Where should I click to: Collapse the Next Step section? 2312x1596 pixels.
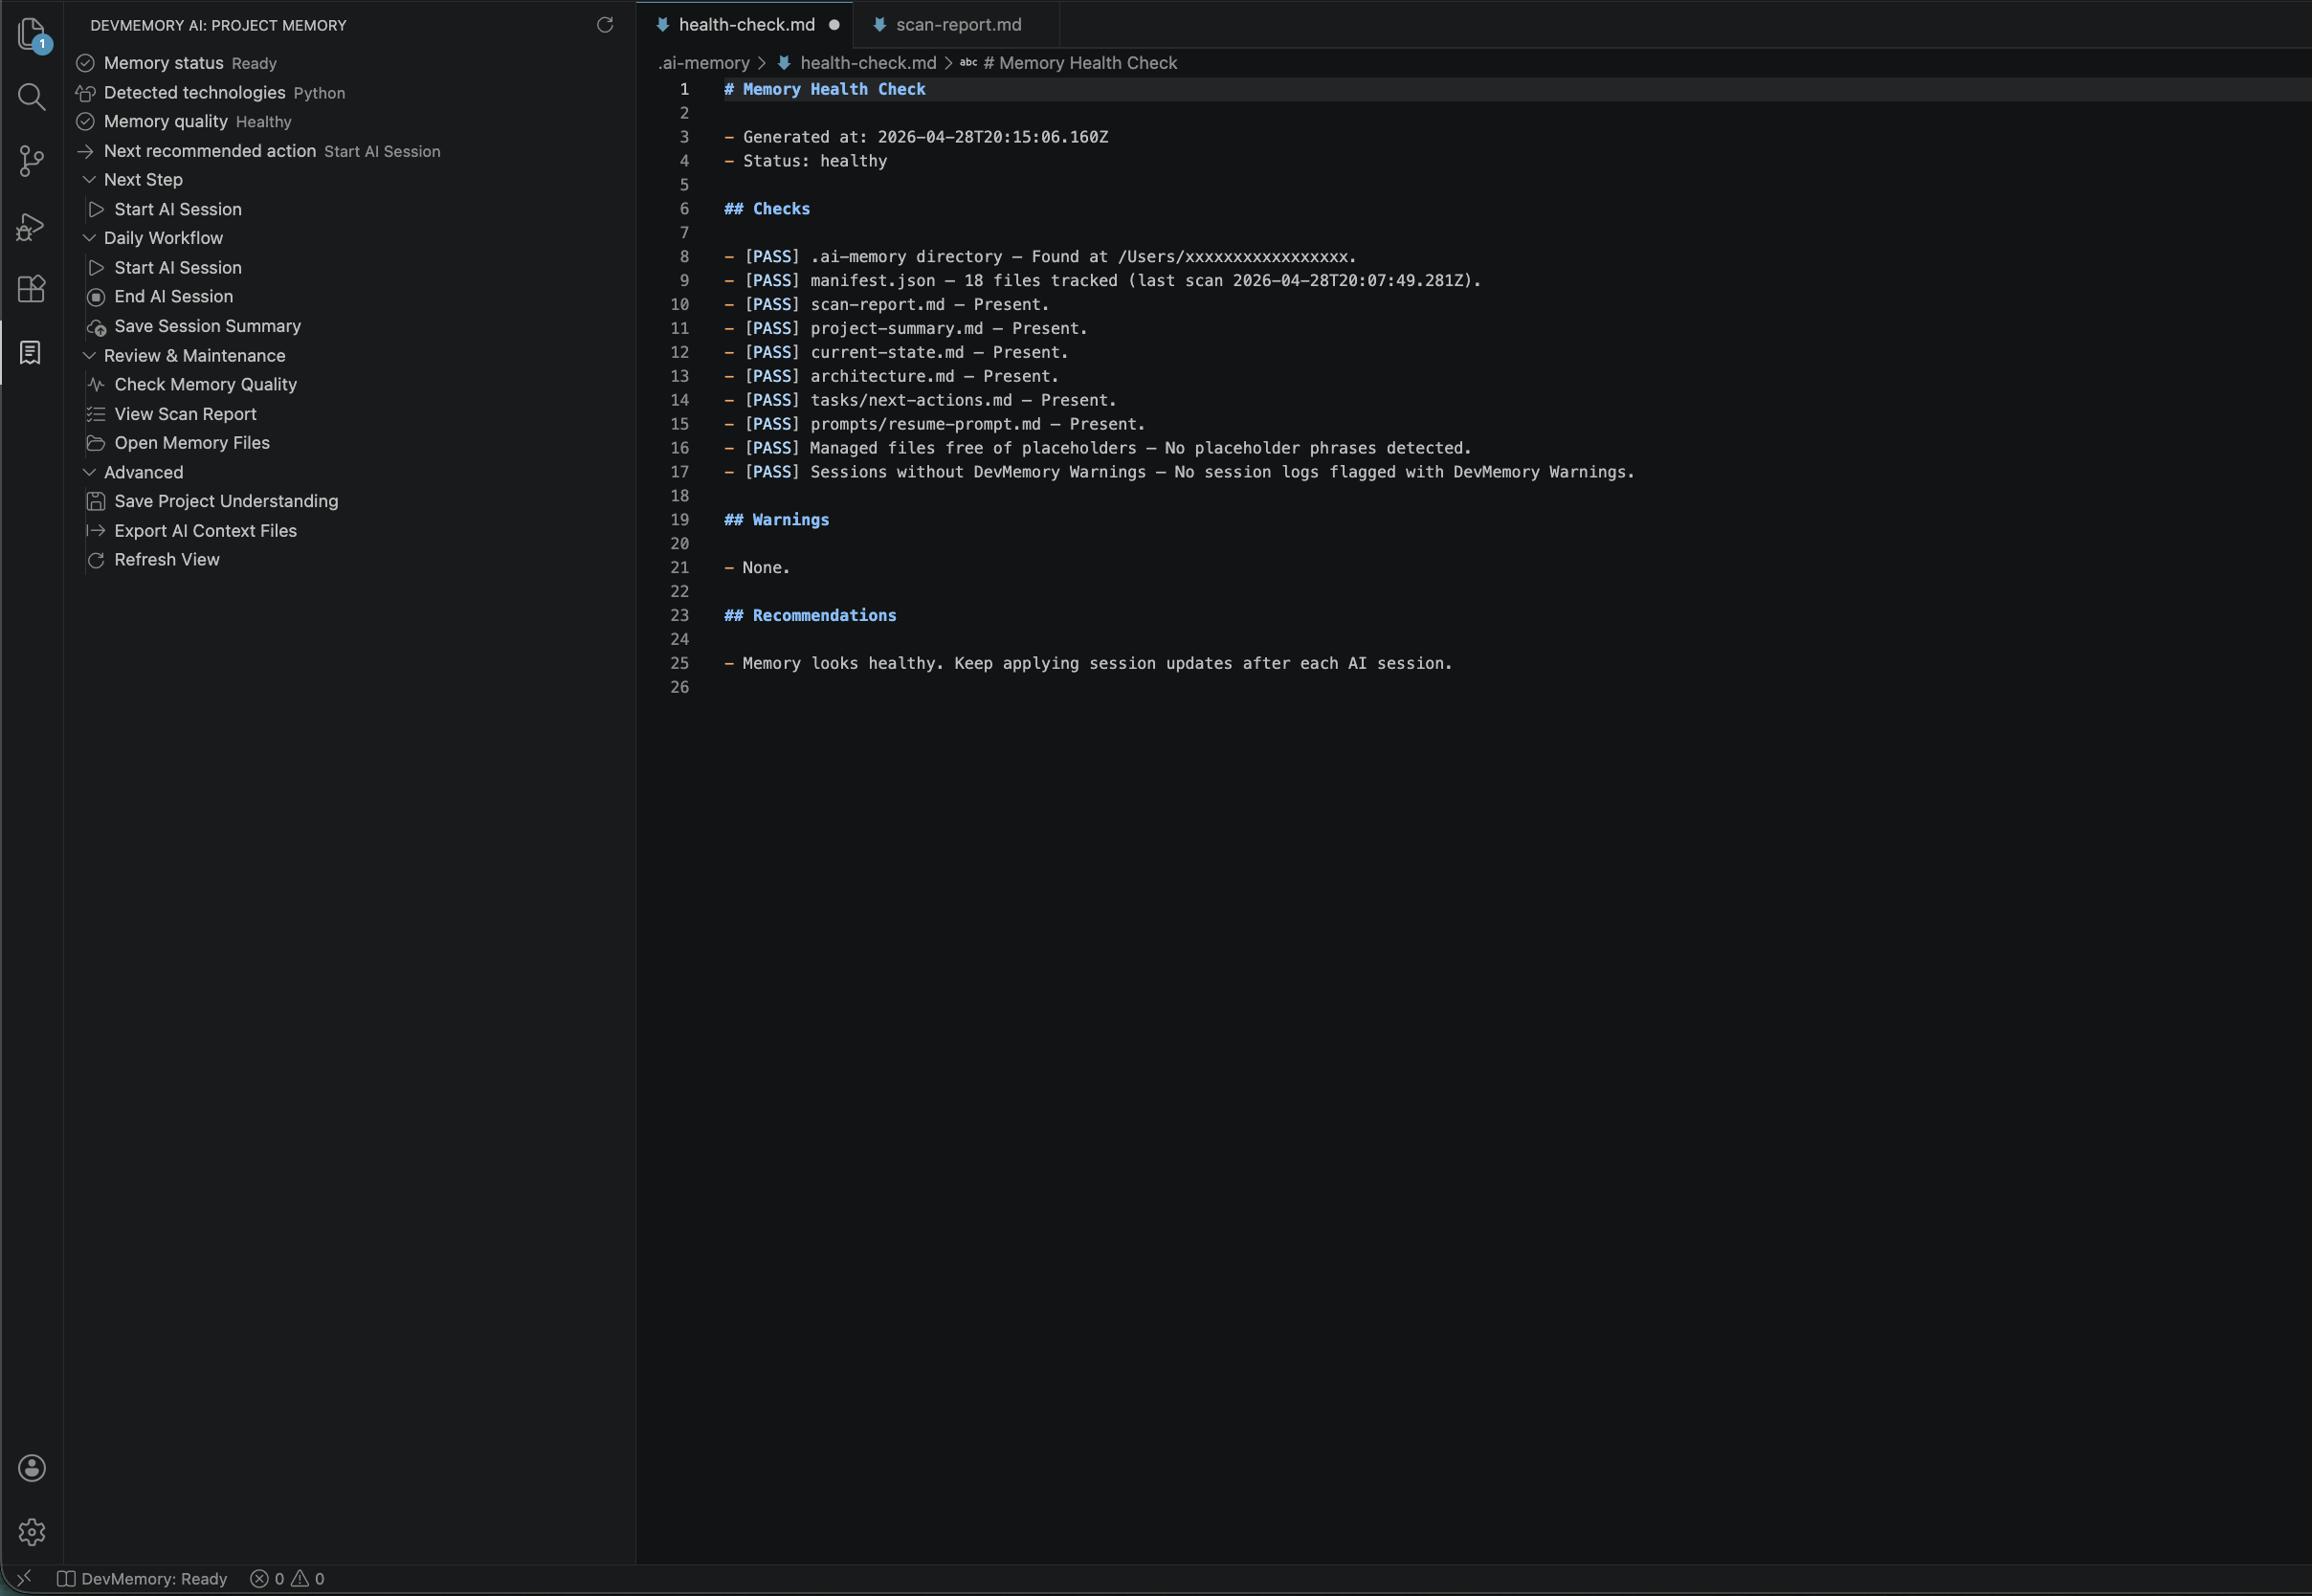coord(90,179)
